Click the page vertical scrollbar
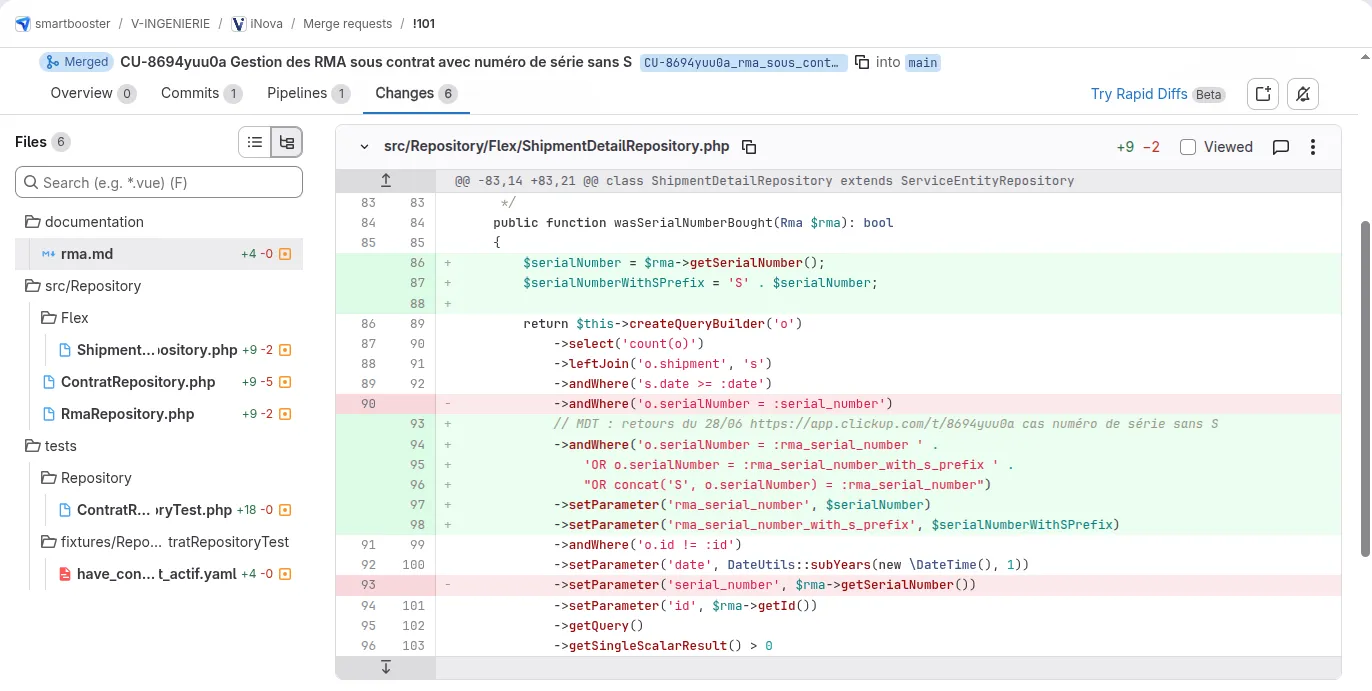 (1366, 388)
